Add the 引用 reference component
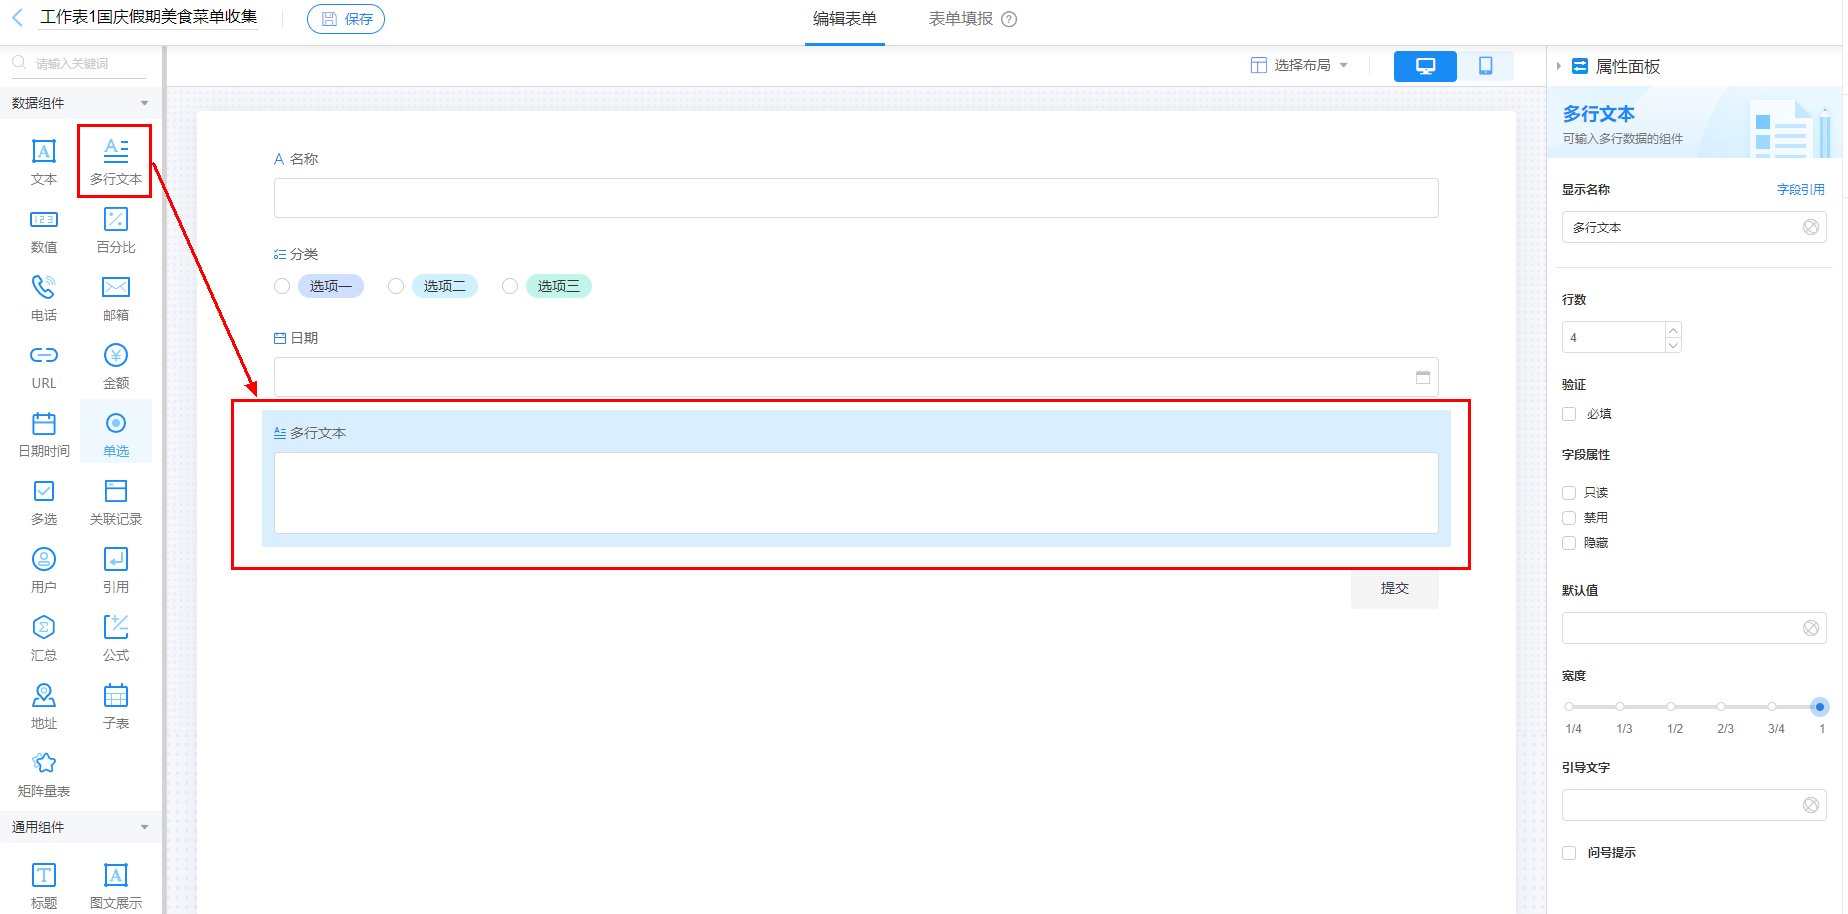 click(x=116, y=571)
